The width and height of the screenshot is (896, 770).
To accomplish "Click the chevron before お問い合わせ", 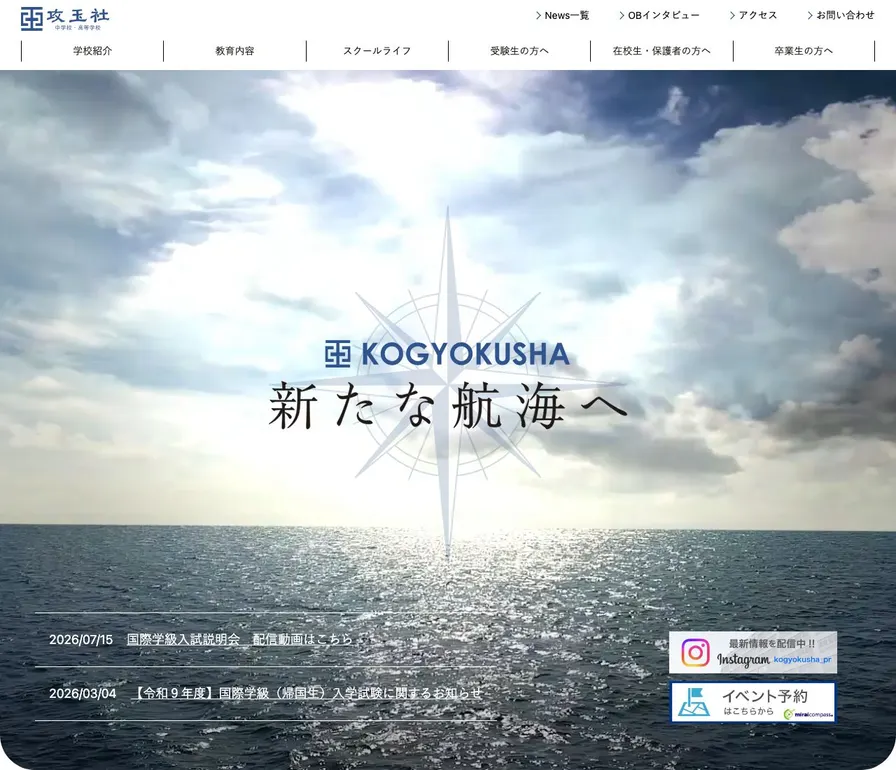I will [810, 15].
